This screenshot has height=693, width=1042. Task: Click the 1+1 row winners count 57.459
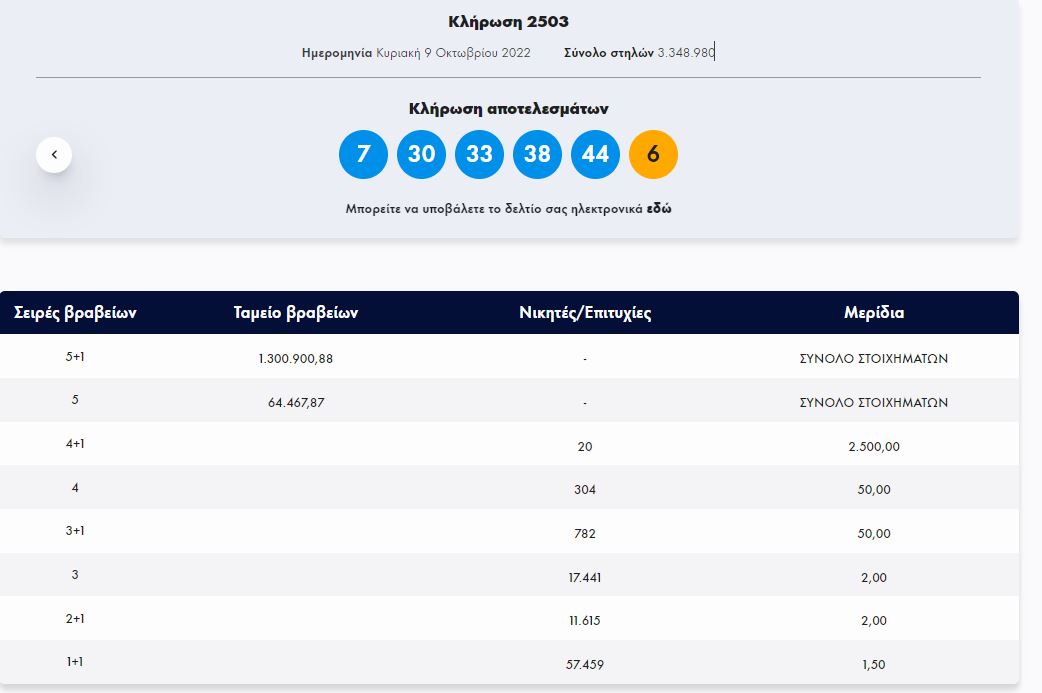click(x=585, y=664)
